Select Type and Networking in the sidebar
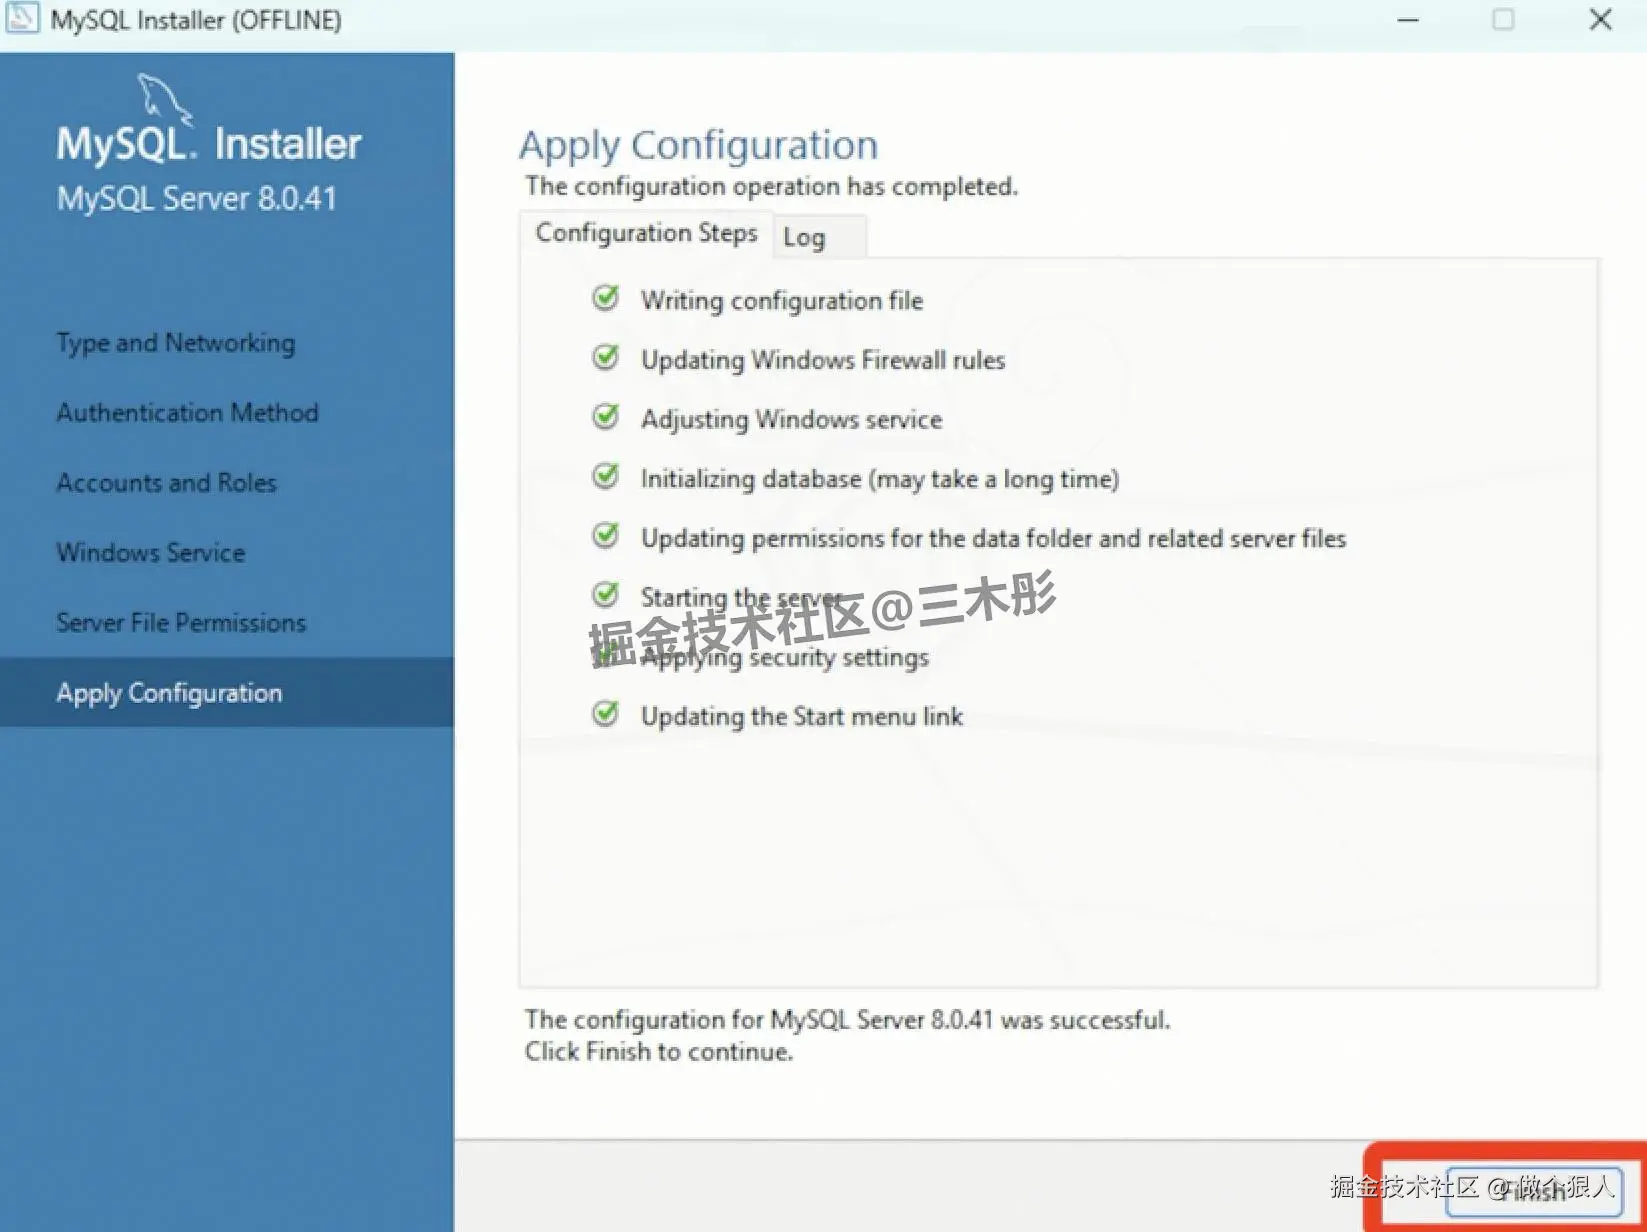1647x1232 pixels. click(x=175, y=342)
